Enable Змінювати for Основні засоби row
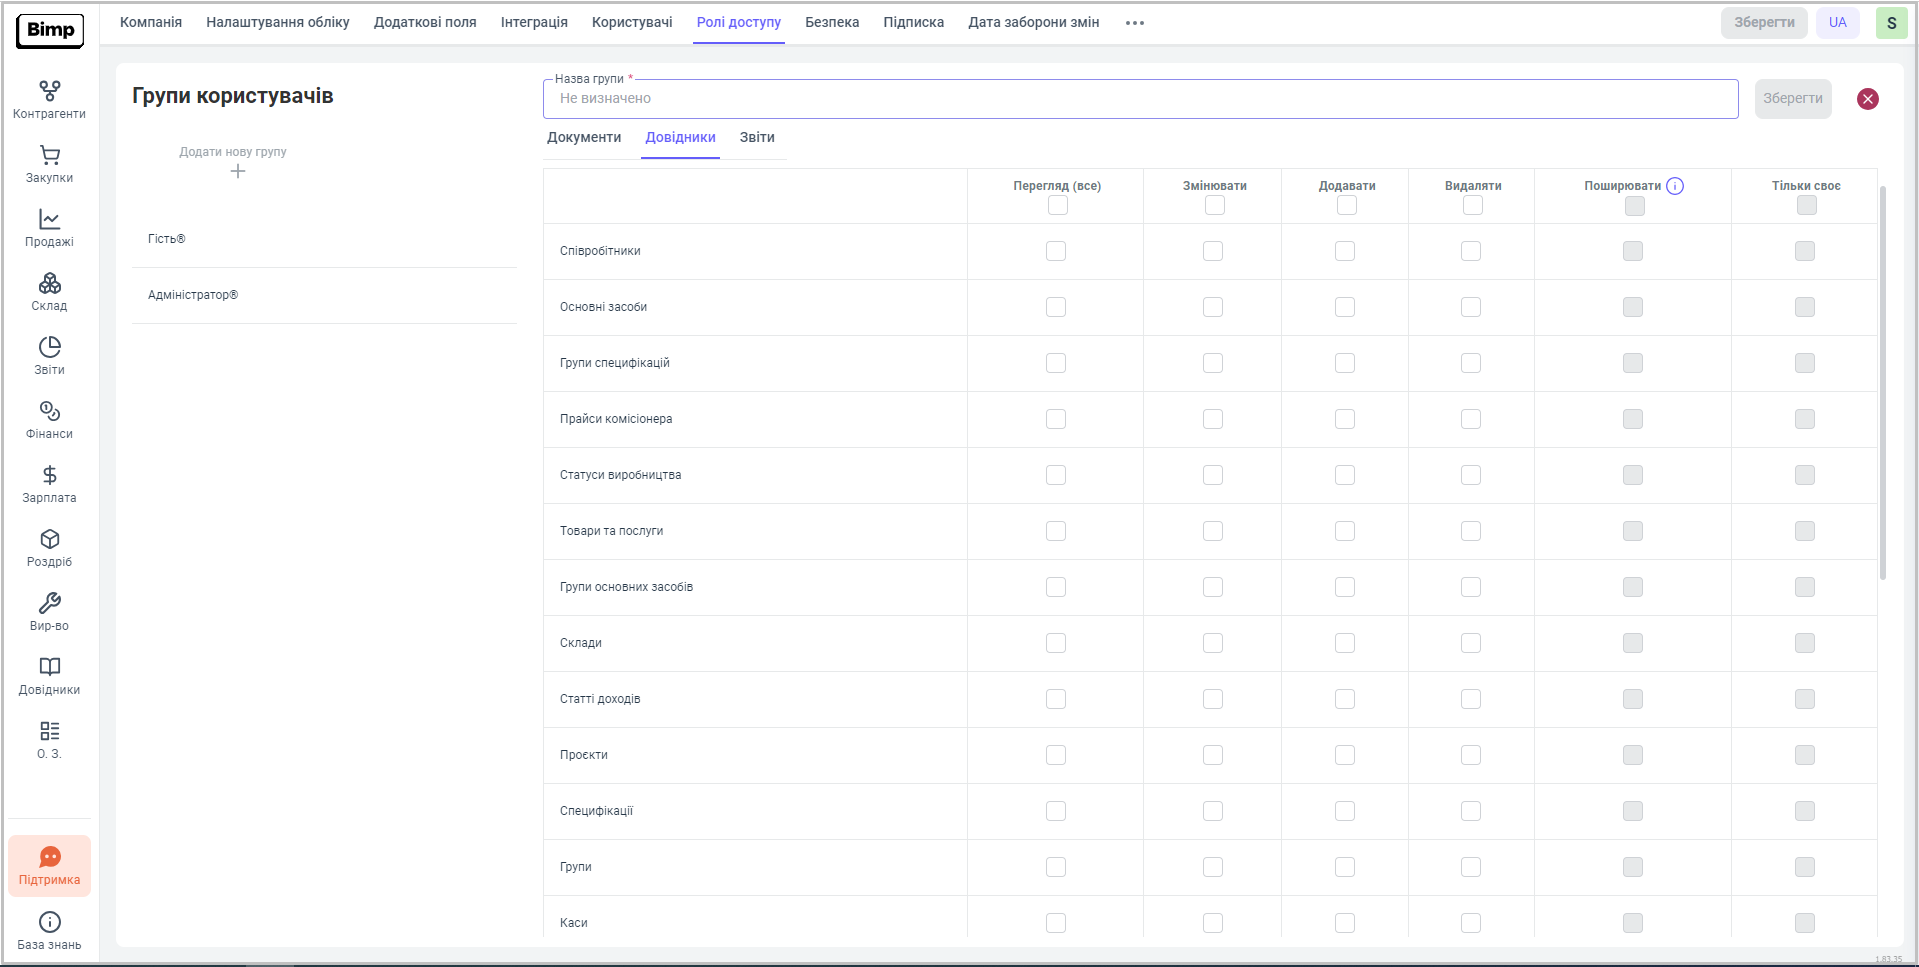Image resolution: width=1919 pixels, height=967 pixels. pos(1213,307)
